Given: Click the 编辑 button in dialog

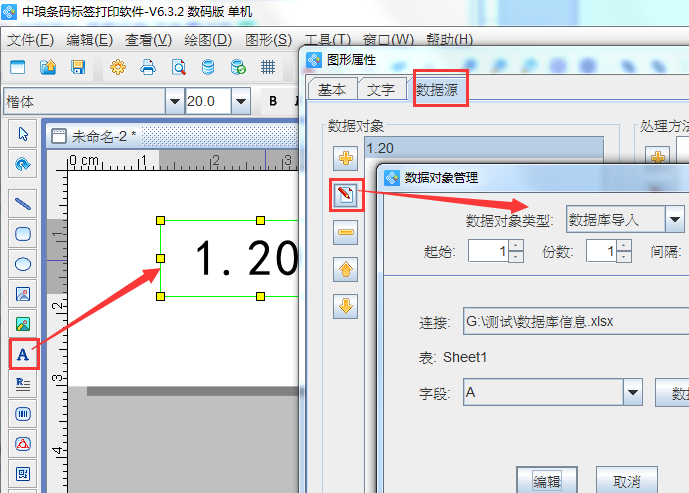Looking at the screenshot, I should pyautogui.click(x=547, y=480).
